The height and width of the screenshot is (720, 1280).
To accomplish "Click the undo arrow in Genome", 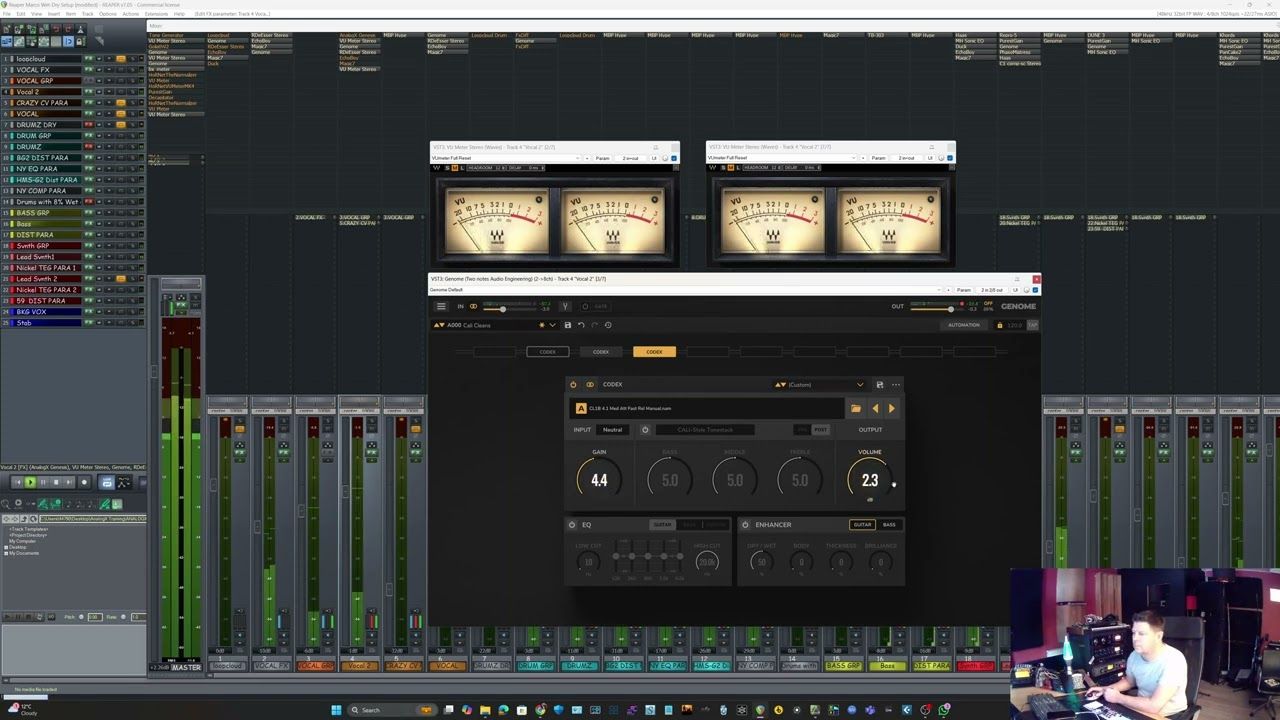I will pos(581,325).
